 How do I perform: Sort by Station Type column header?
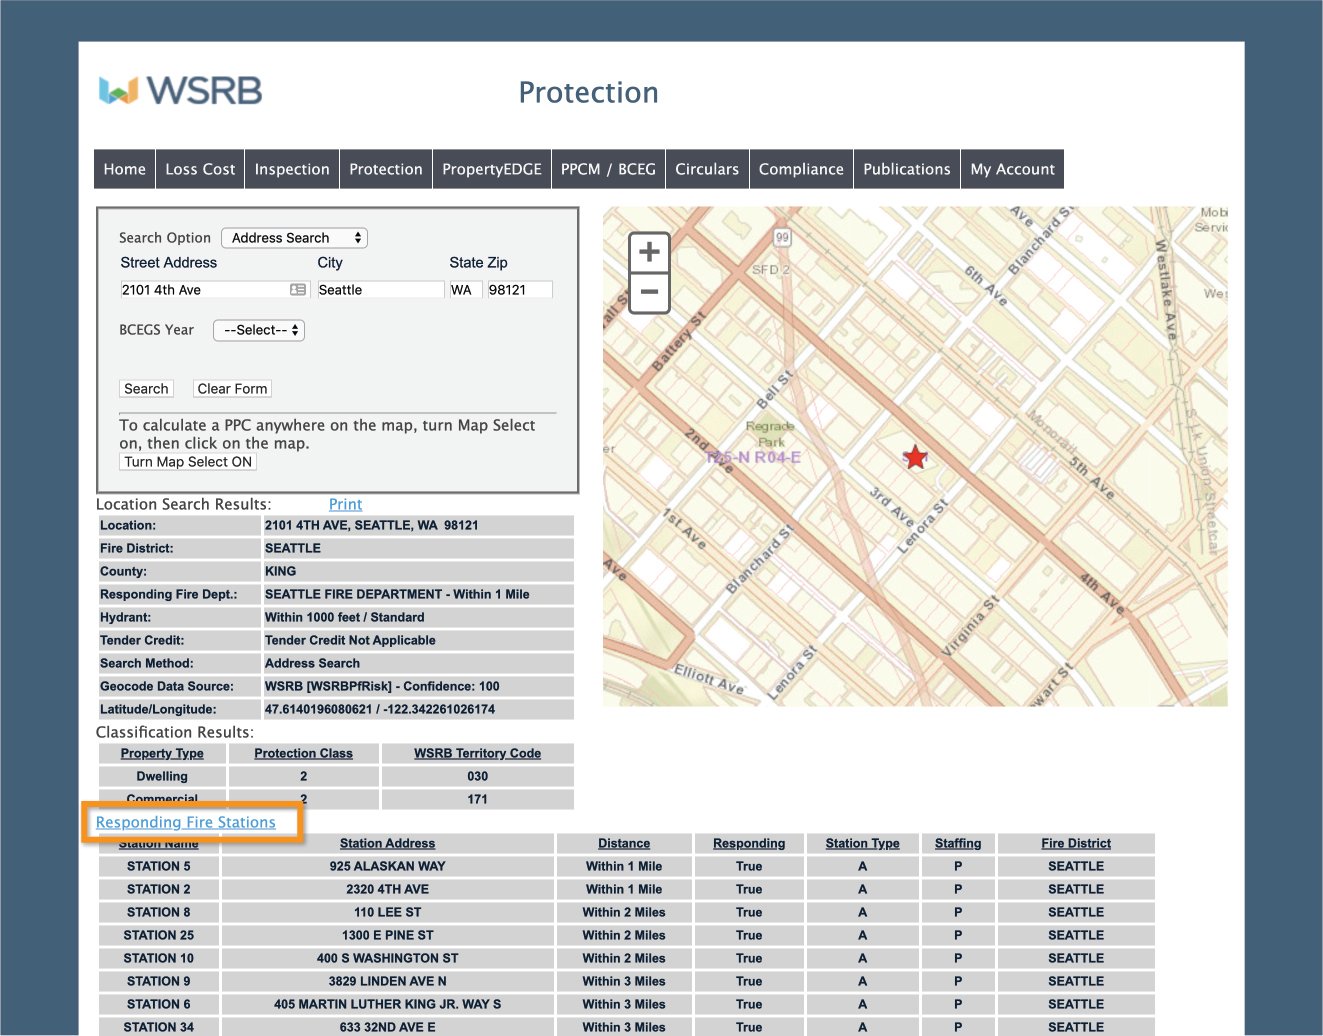pos(862,843)
